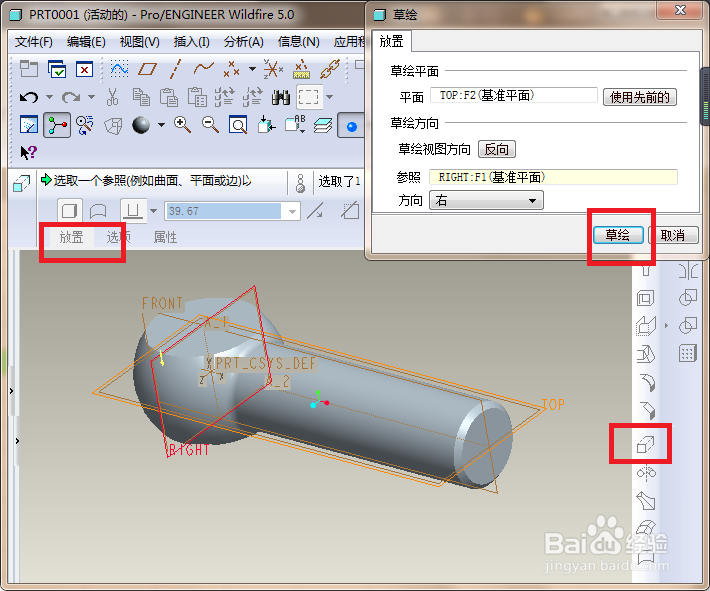Open the depth value 39.67 dropdown
The width and height of the screenshot is (710, 591).
(293, 211)
